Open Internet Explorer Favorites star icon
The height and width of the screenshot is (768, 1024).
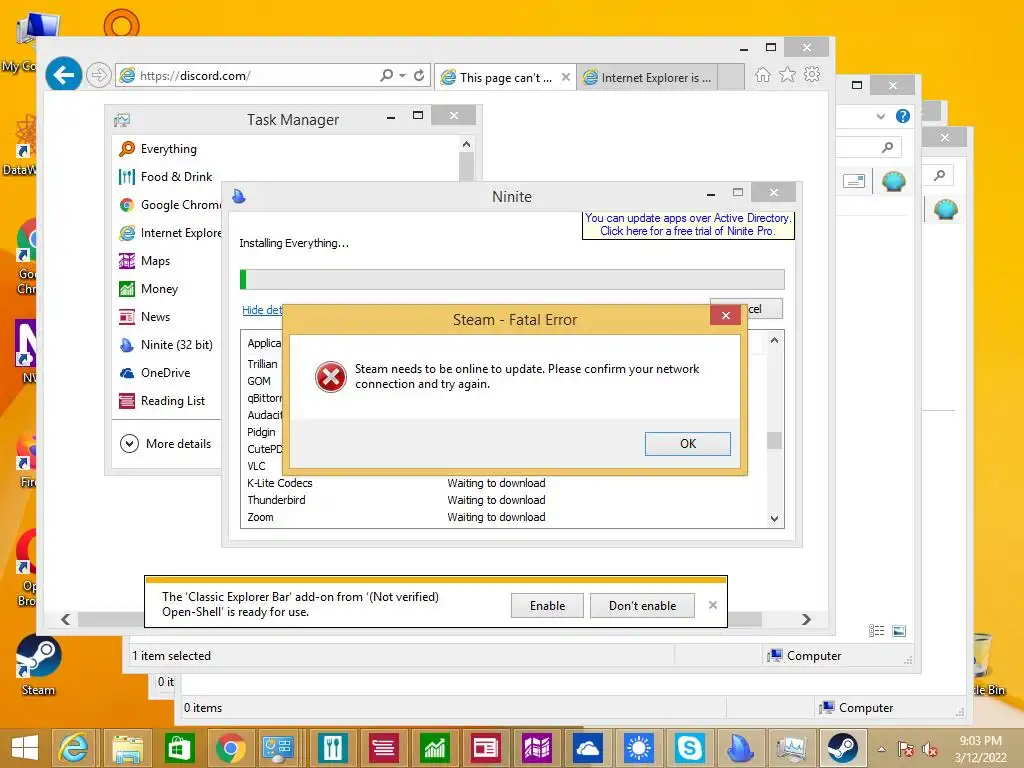[788, 74]
